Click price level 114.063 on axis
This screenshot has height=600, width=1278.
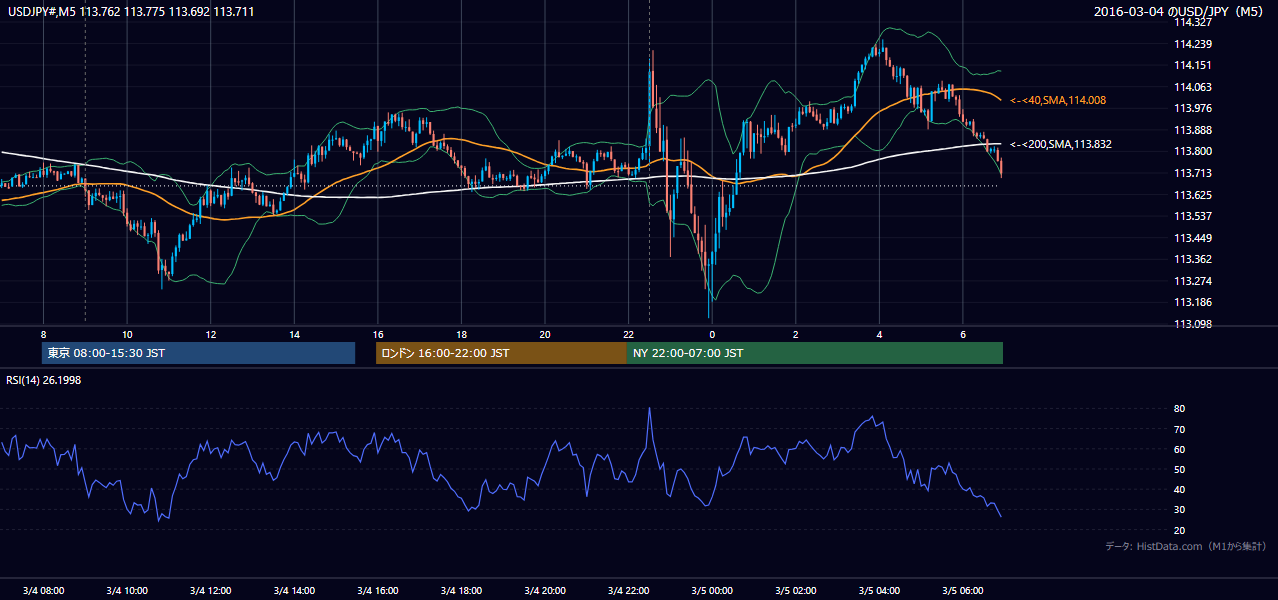(1192, 87)
